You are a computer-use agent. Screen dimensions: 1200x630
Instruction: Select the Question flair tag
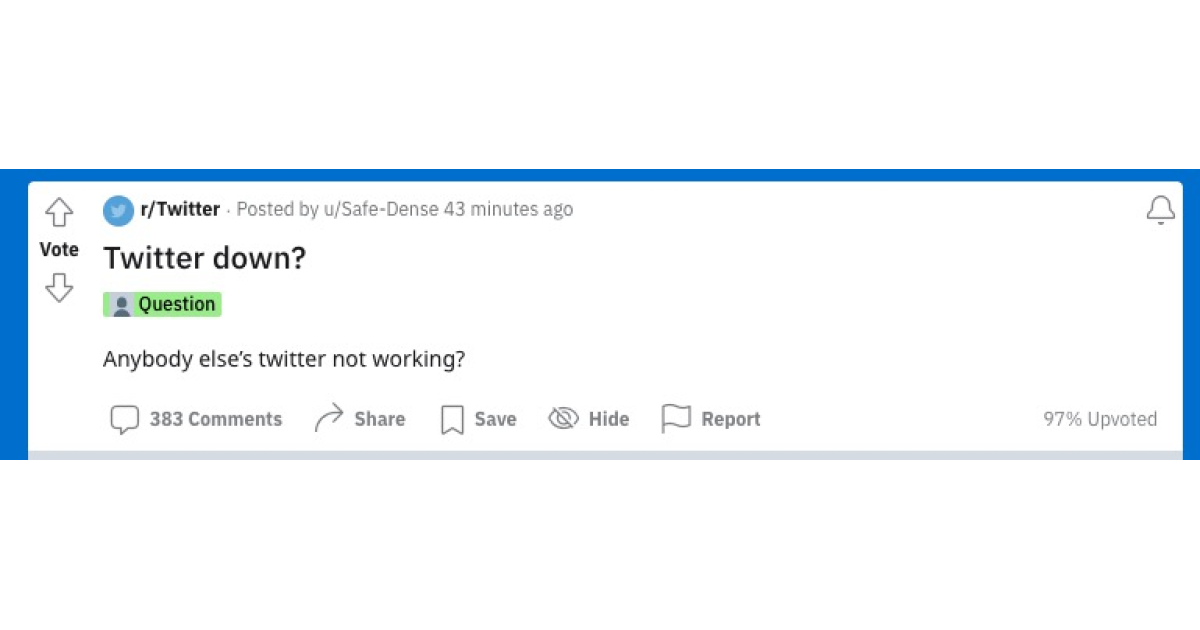coord(162,304)
